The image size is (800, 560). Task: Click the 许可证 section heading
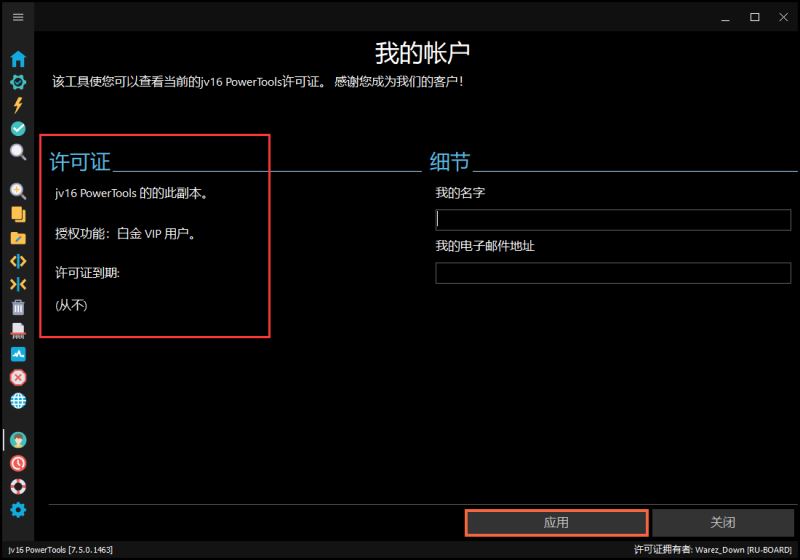click(x=80, y=162)
